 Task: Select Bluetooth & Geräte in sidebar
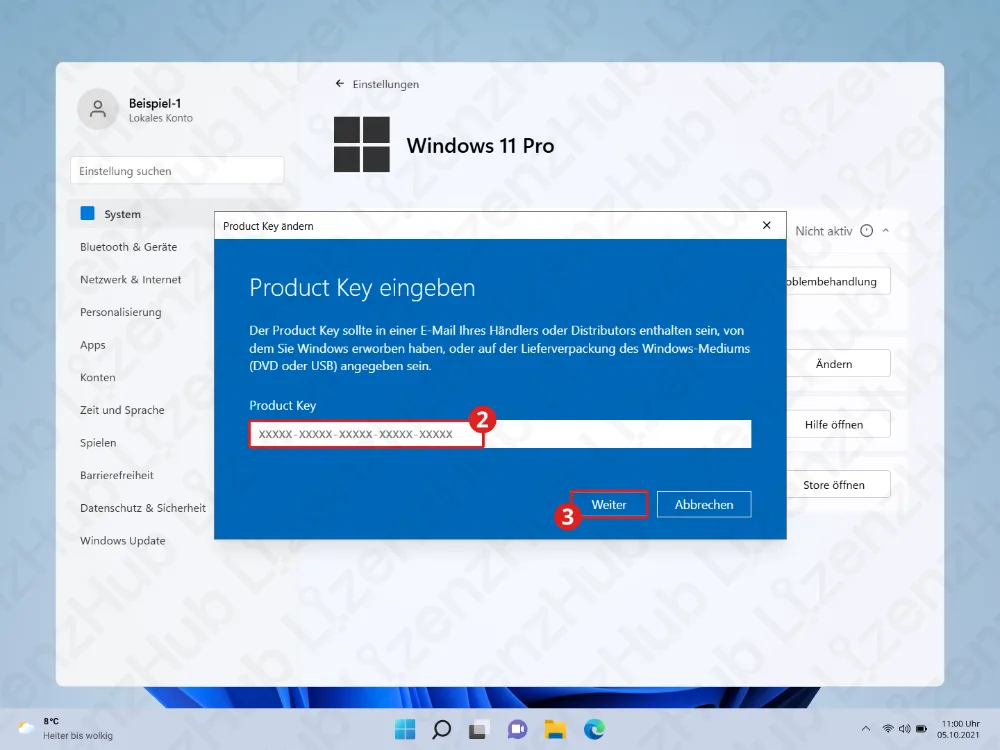[x=128, y=247]
